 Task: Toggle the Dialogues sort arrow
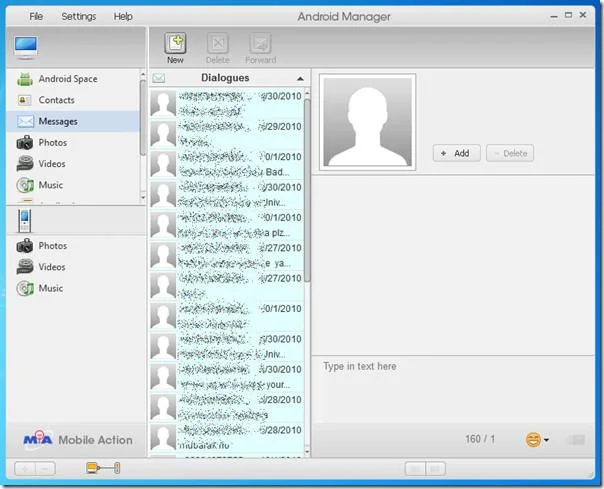pos(300,79)
